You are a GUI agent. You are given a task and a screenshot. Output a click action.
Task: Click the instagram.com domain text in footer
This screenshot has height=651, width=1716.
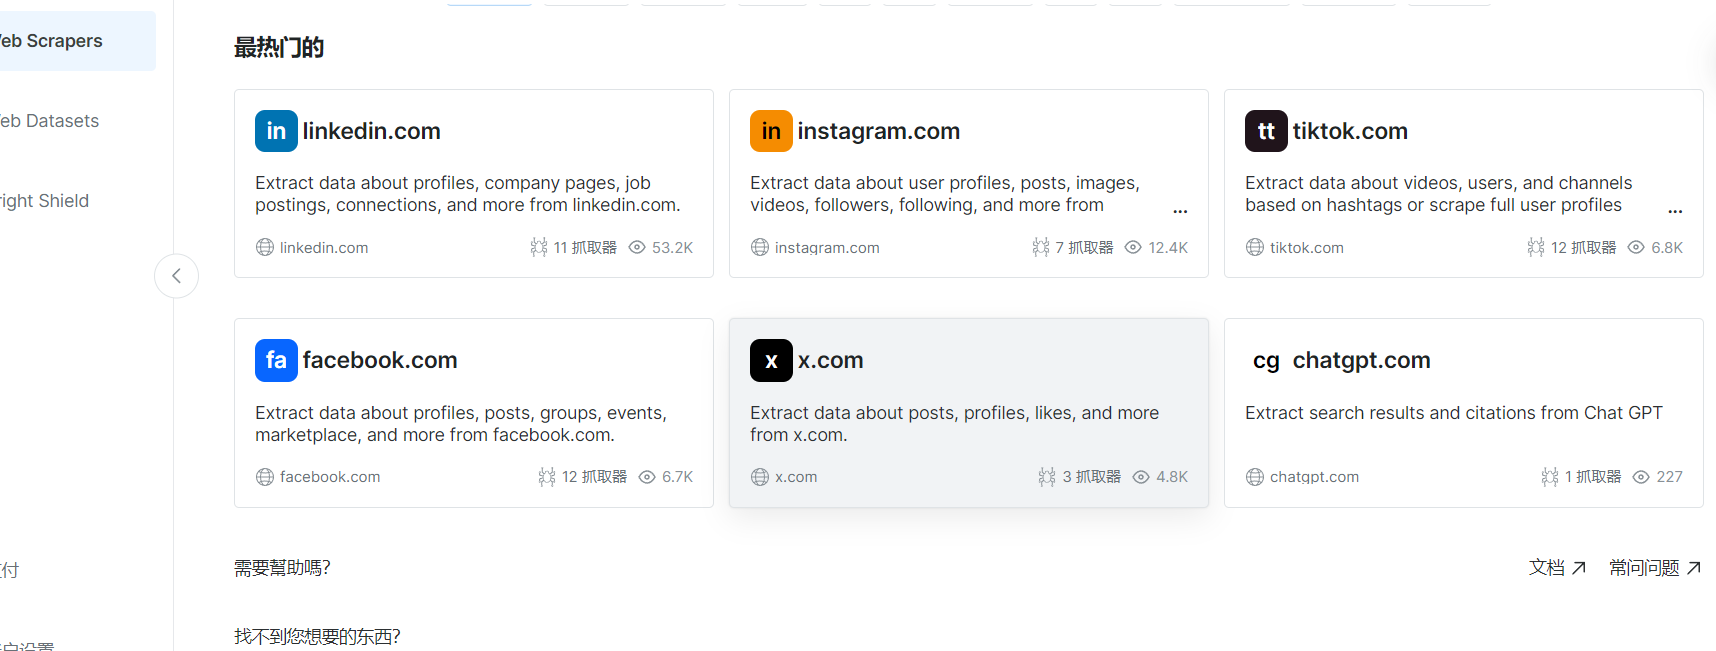click(x=827, y=248)
